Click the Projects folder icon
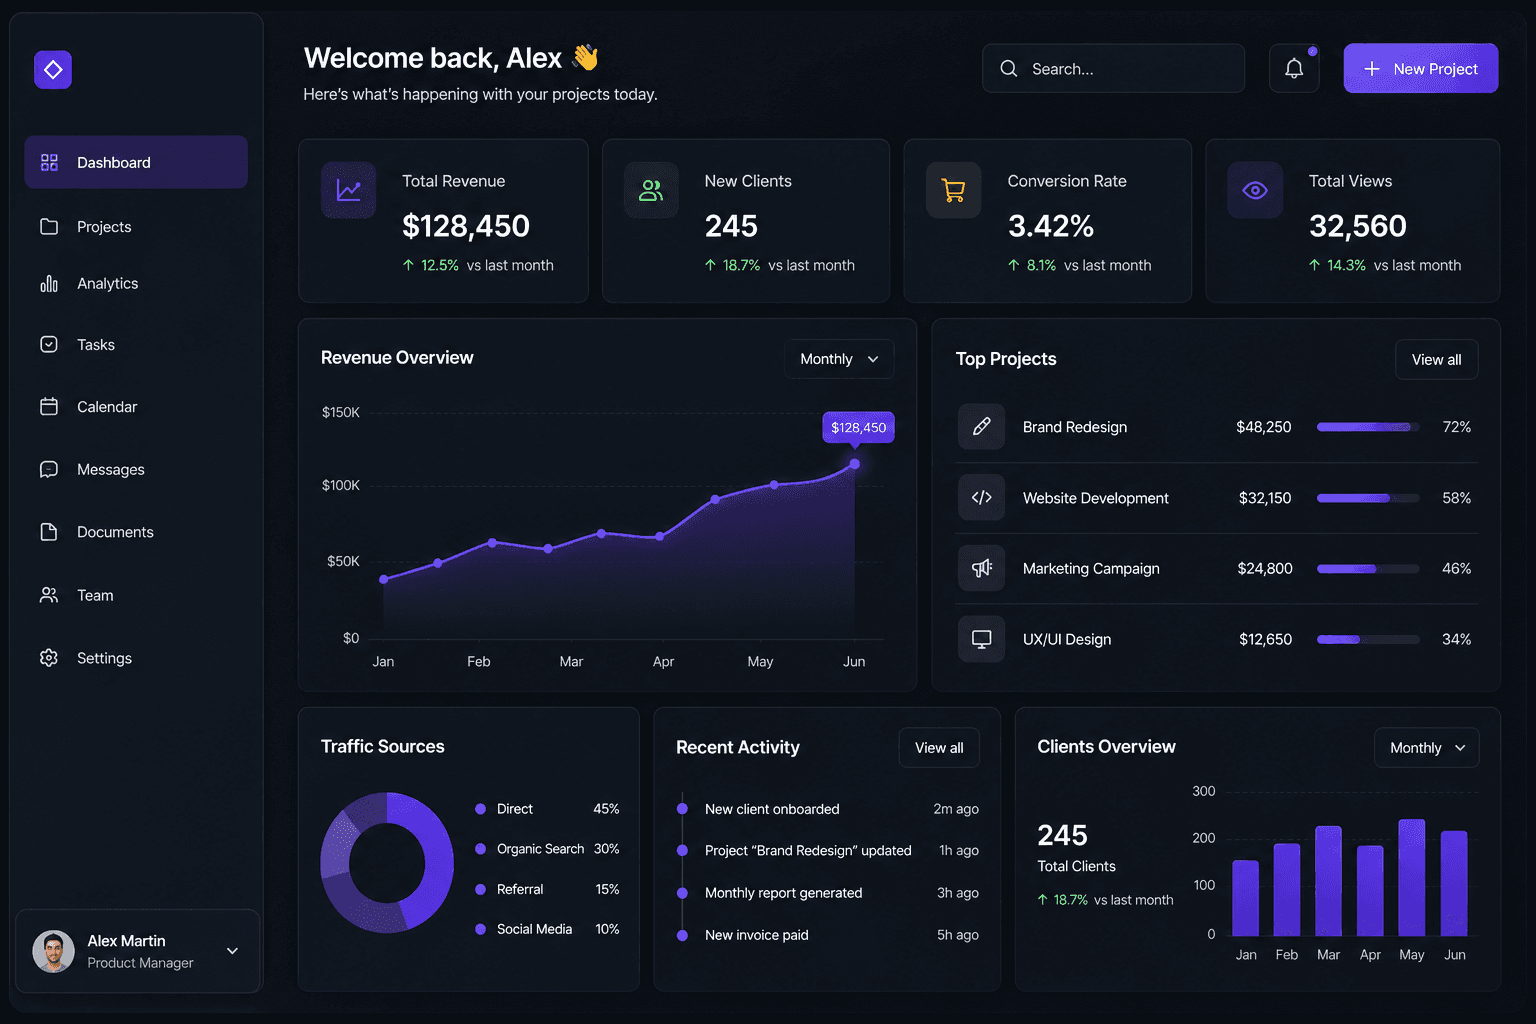The width and height of the screenshot is (1536, 1024). click(x=49, y=226)
